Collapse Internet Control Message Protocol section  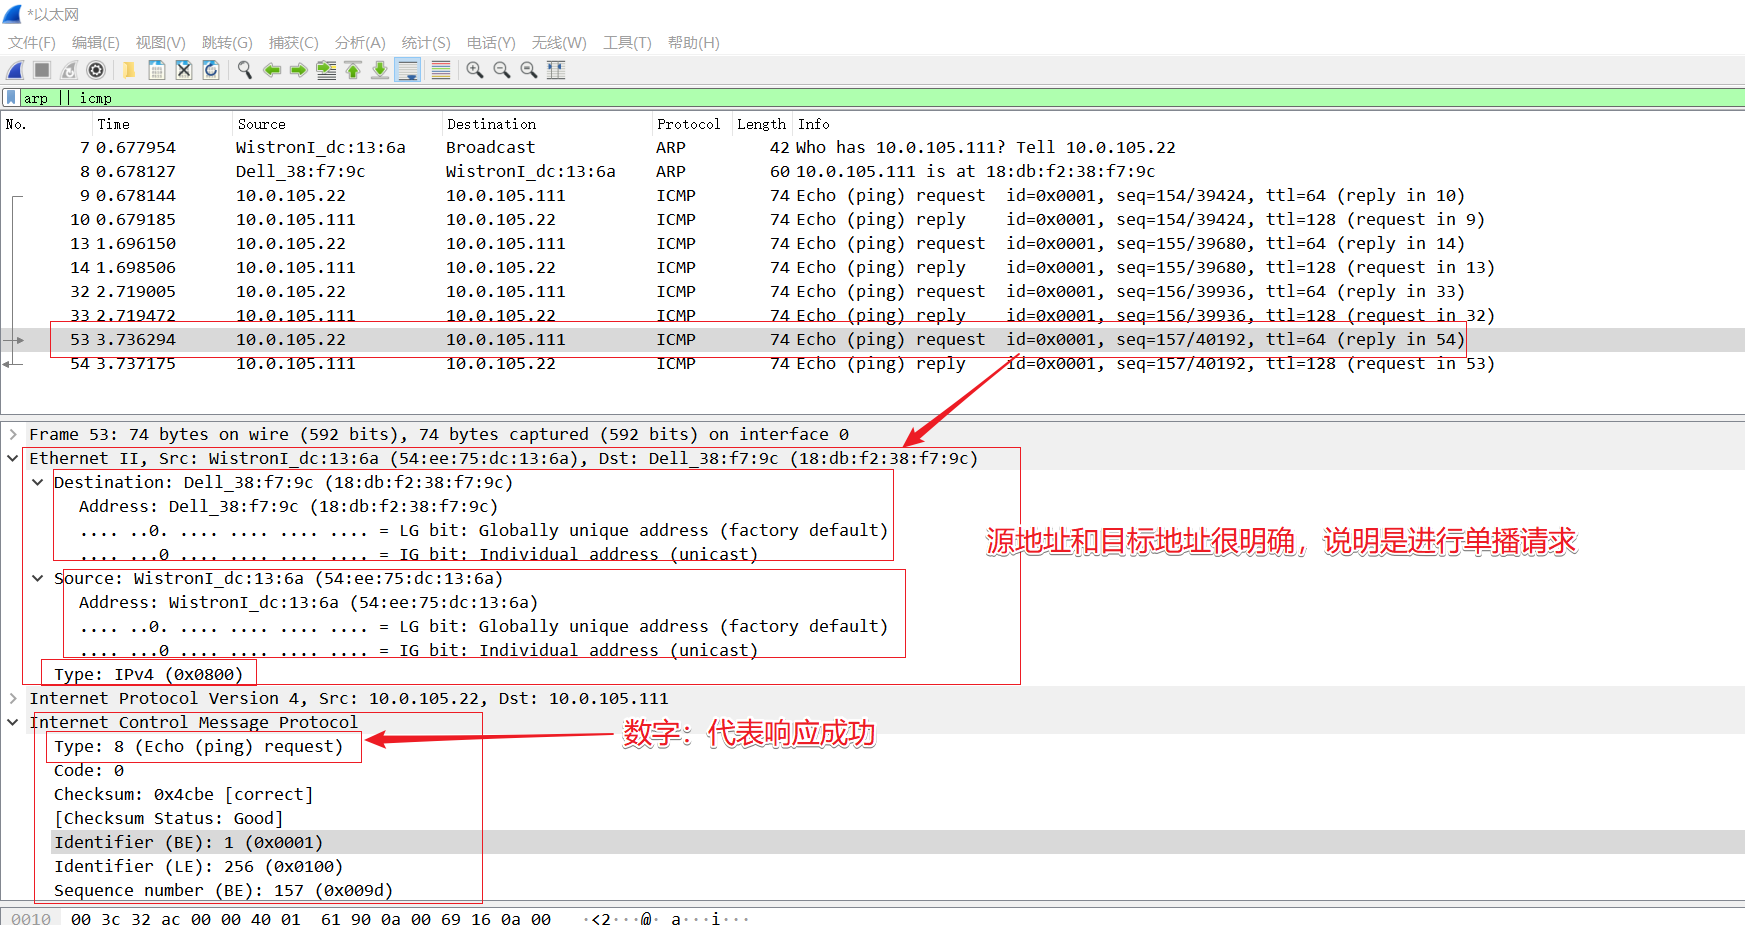coord(12,722)
